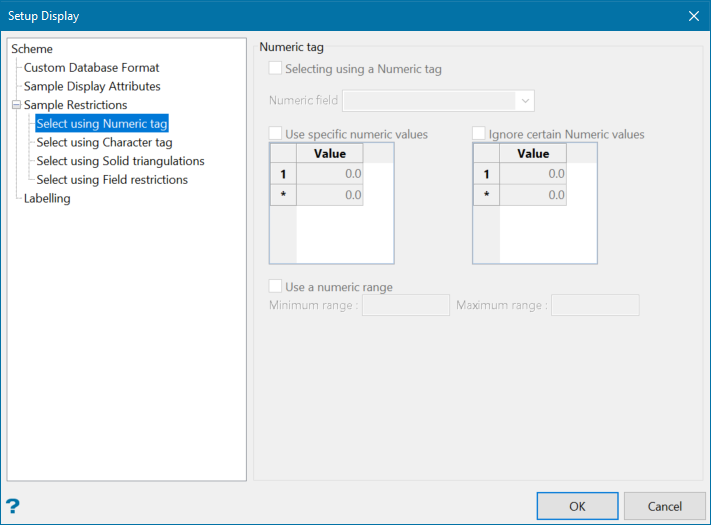Open the Labelling section
711x525 pixels.
[x=47, y=199]
